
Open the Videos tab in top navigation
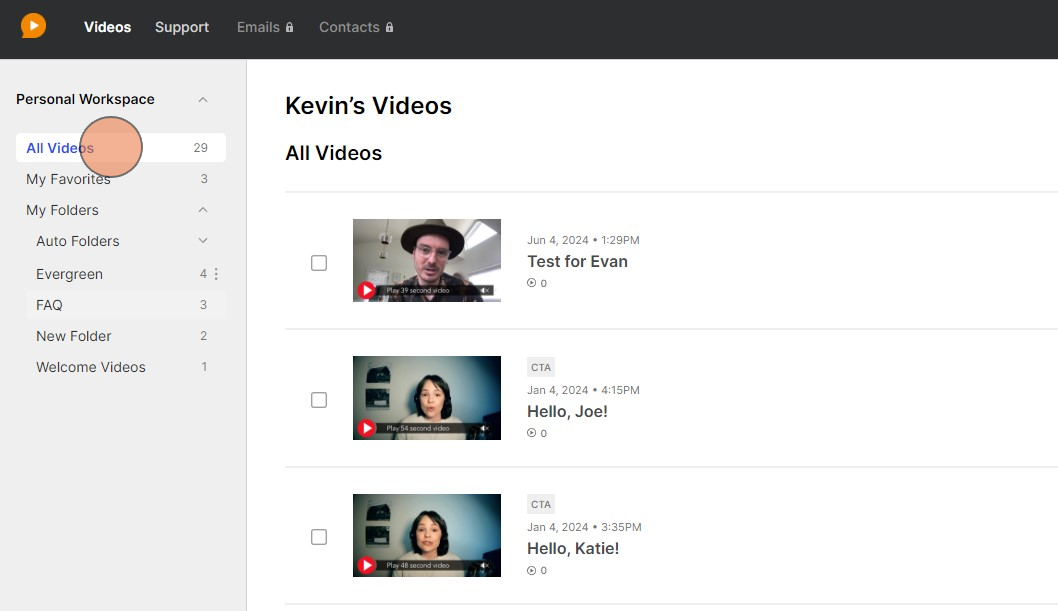point(107,27)
